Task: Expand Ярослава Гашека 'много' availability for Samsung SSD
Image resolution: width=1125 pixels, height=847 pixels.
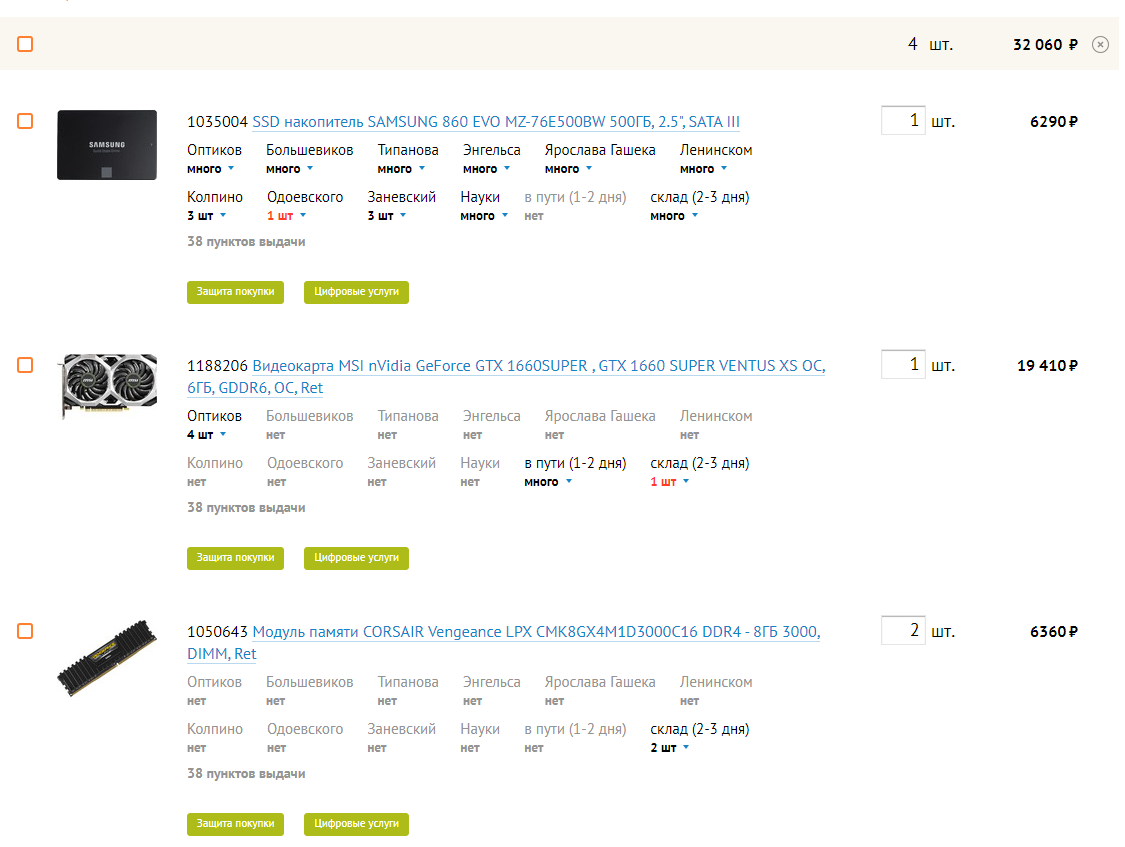Action: pyautogui.click(x=568, y=169)
